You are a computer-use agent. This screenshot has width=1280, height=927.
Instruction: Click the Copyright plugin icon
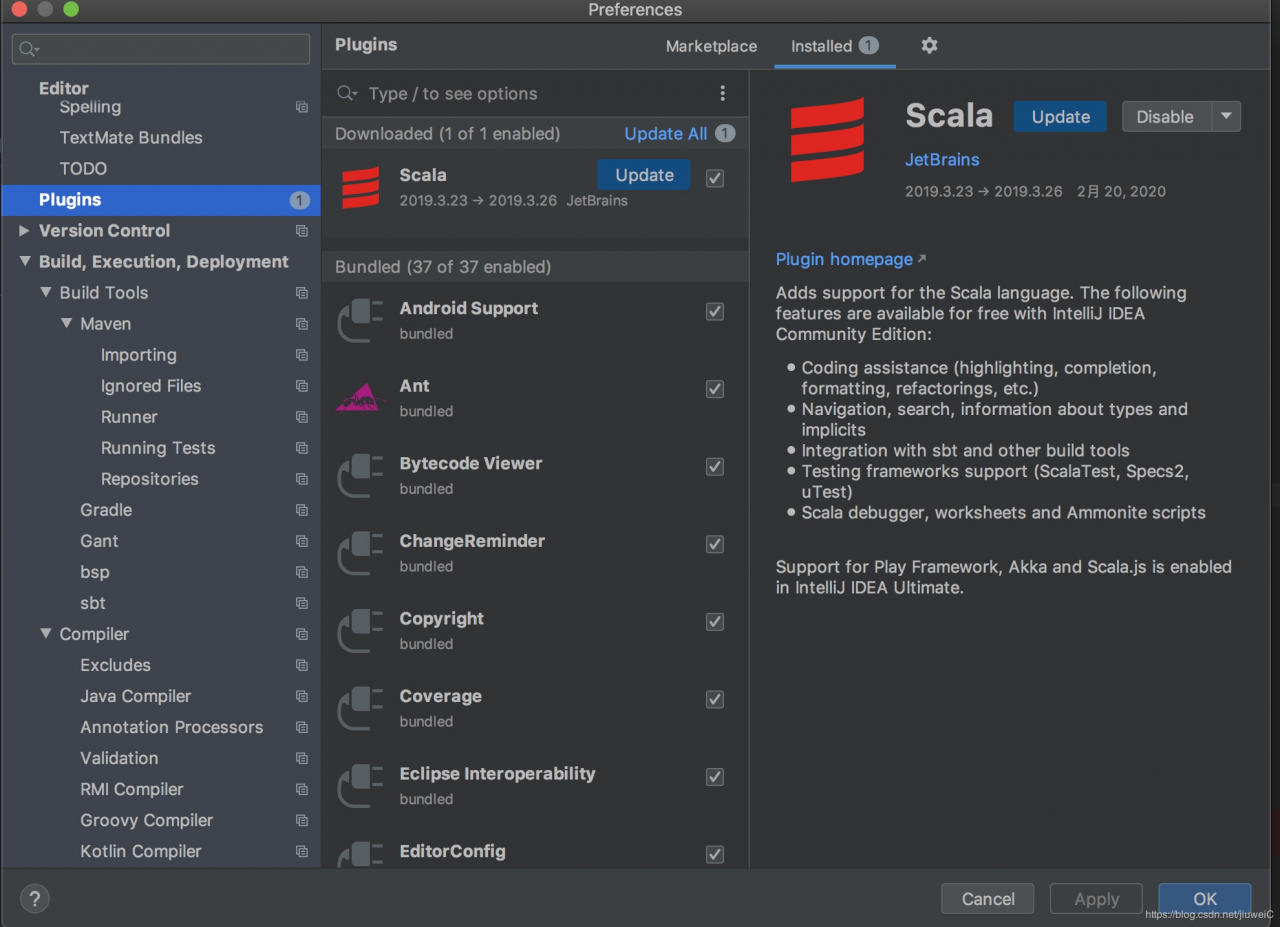(360, 630)
